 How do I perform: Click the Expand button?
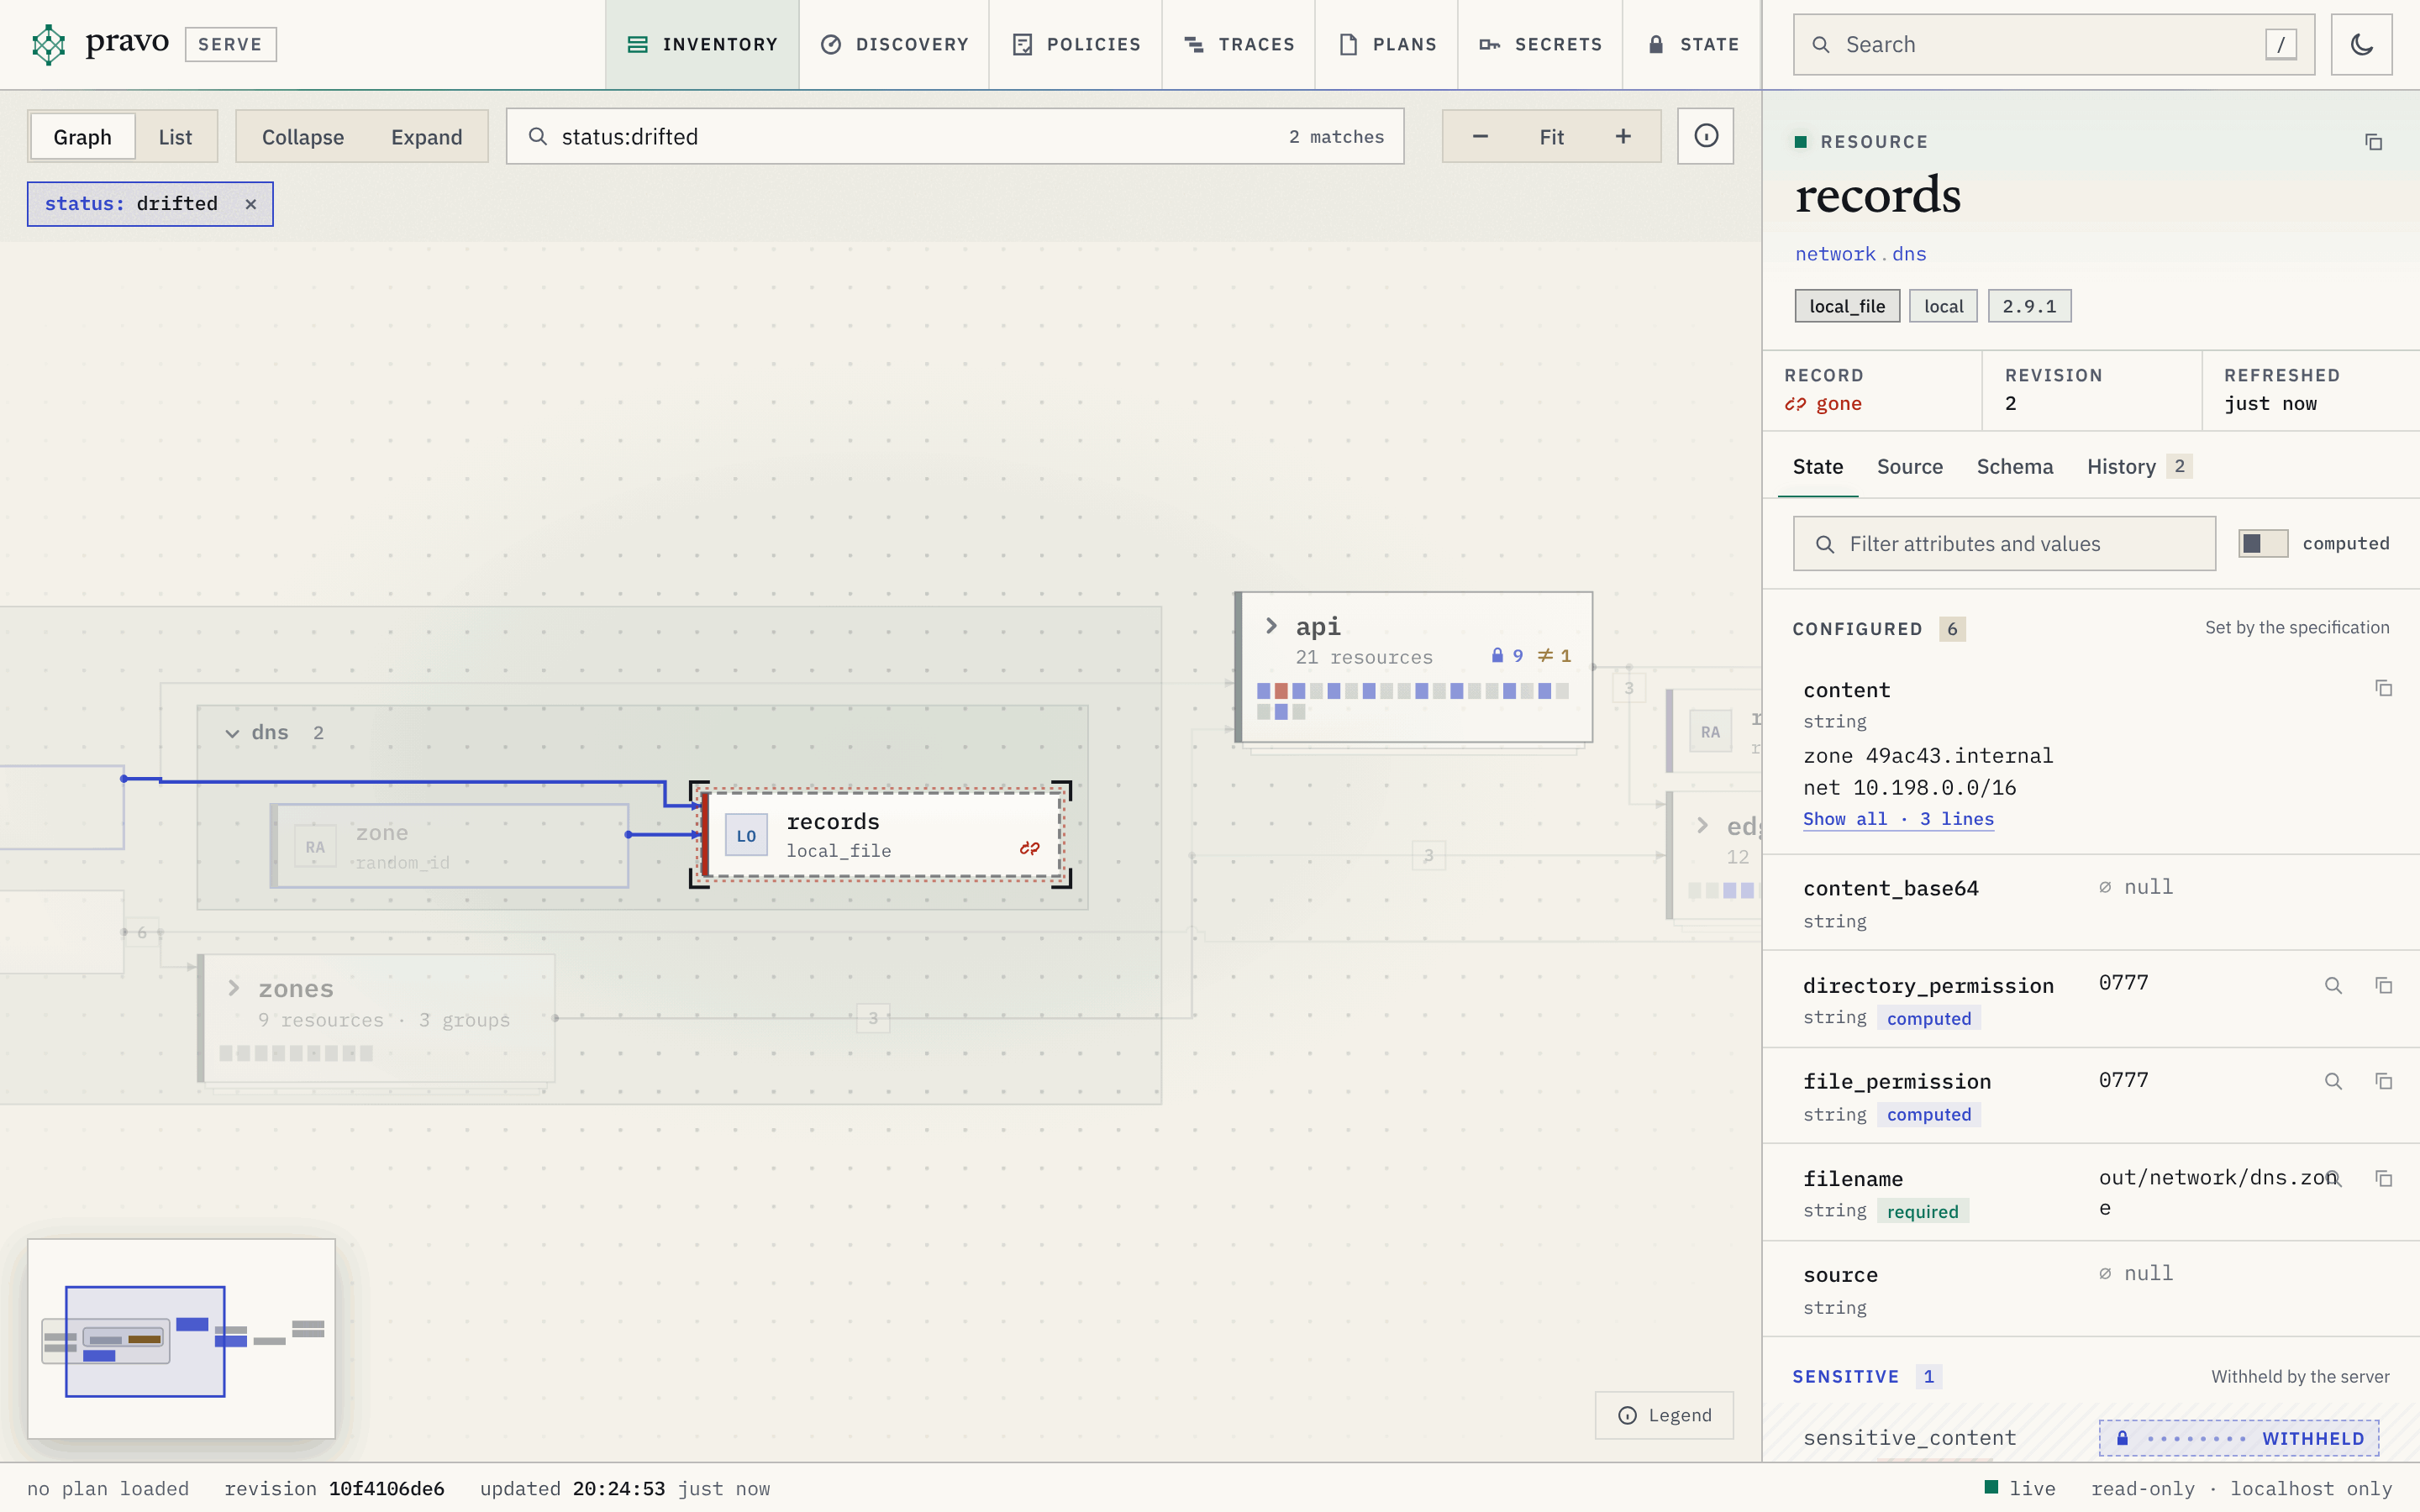(427, 136)
